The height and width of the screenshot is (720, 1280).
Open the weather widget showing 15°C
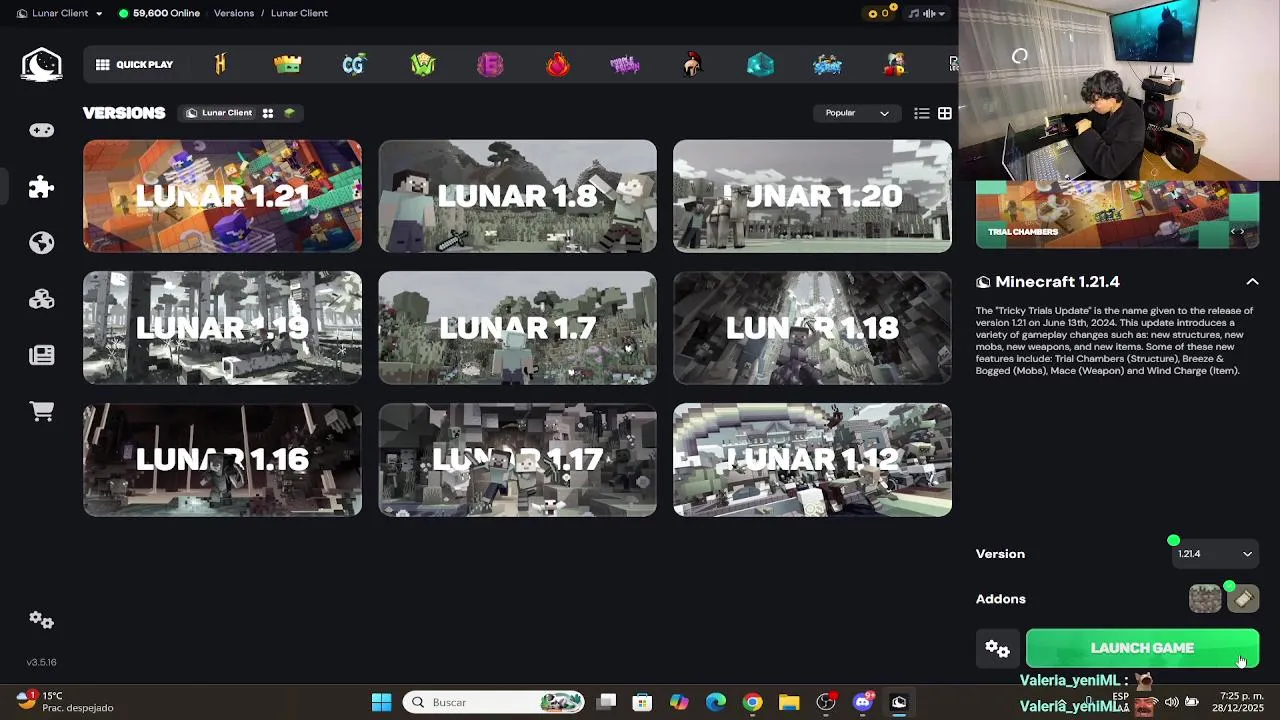[65, 701]
